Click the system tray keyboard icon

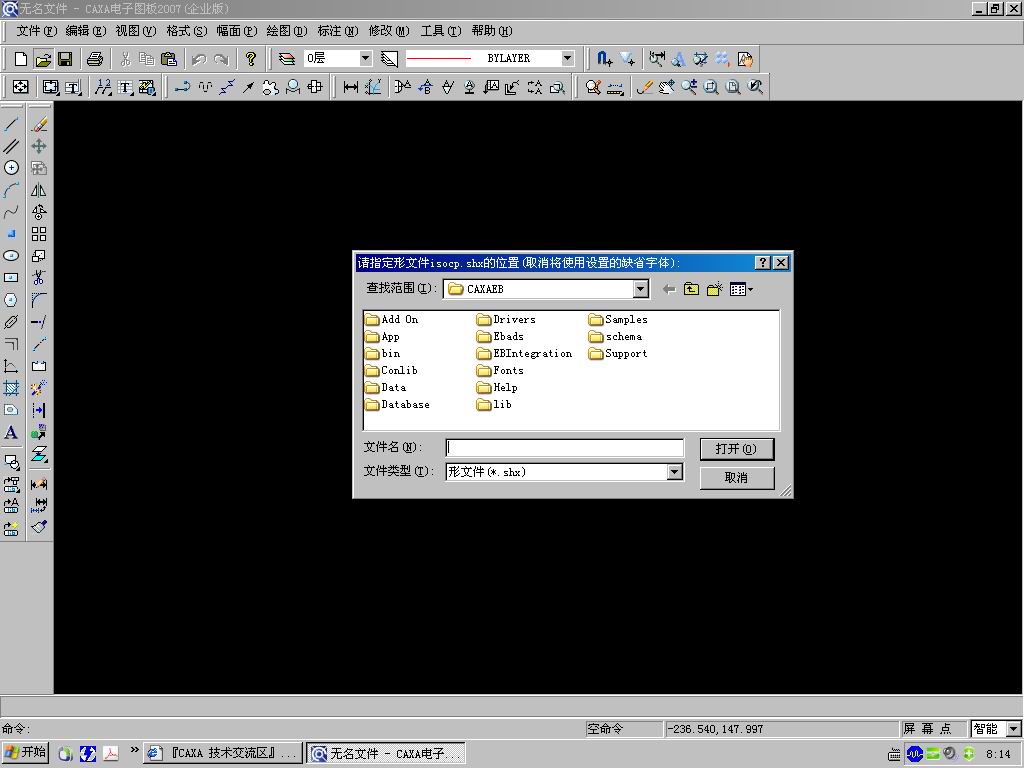[894, 754]
